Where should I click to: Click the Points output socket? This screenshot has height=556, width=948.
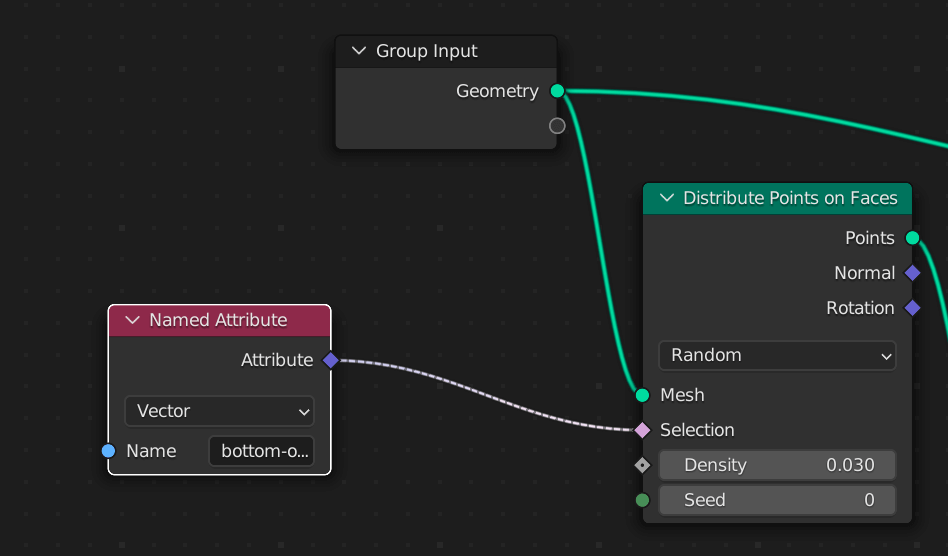(912, 238)
